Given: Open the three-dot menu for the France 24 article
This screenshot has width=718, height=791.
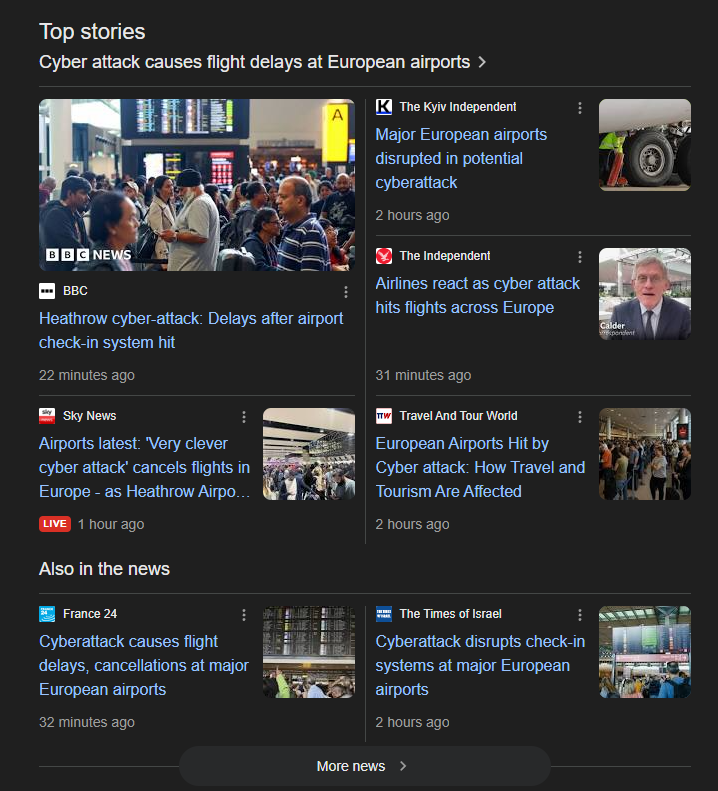Looking at the screenshot, I should (244, 614).
